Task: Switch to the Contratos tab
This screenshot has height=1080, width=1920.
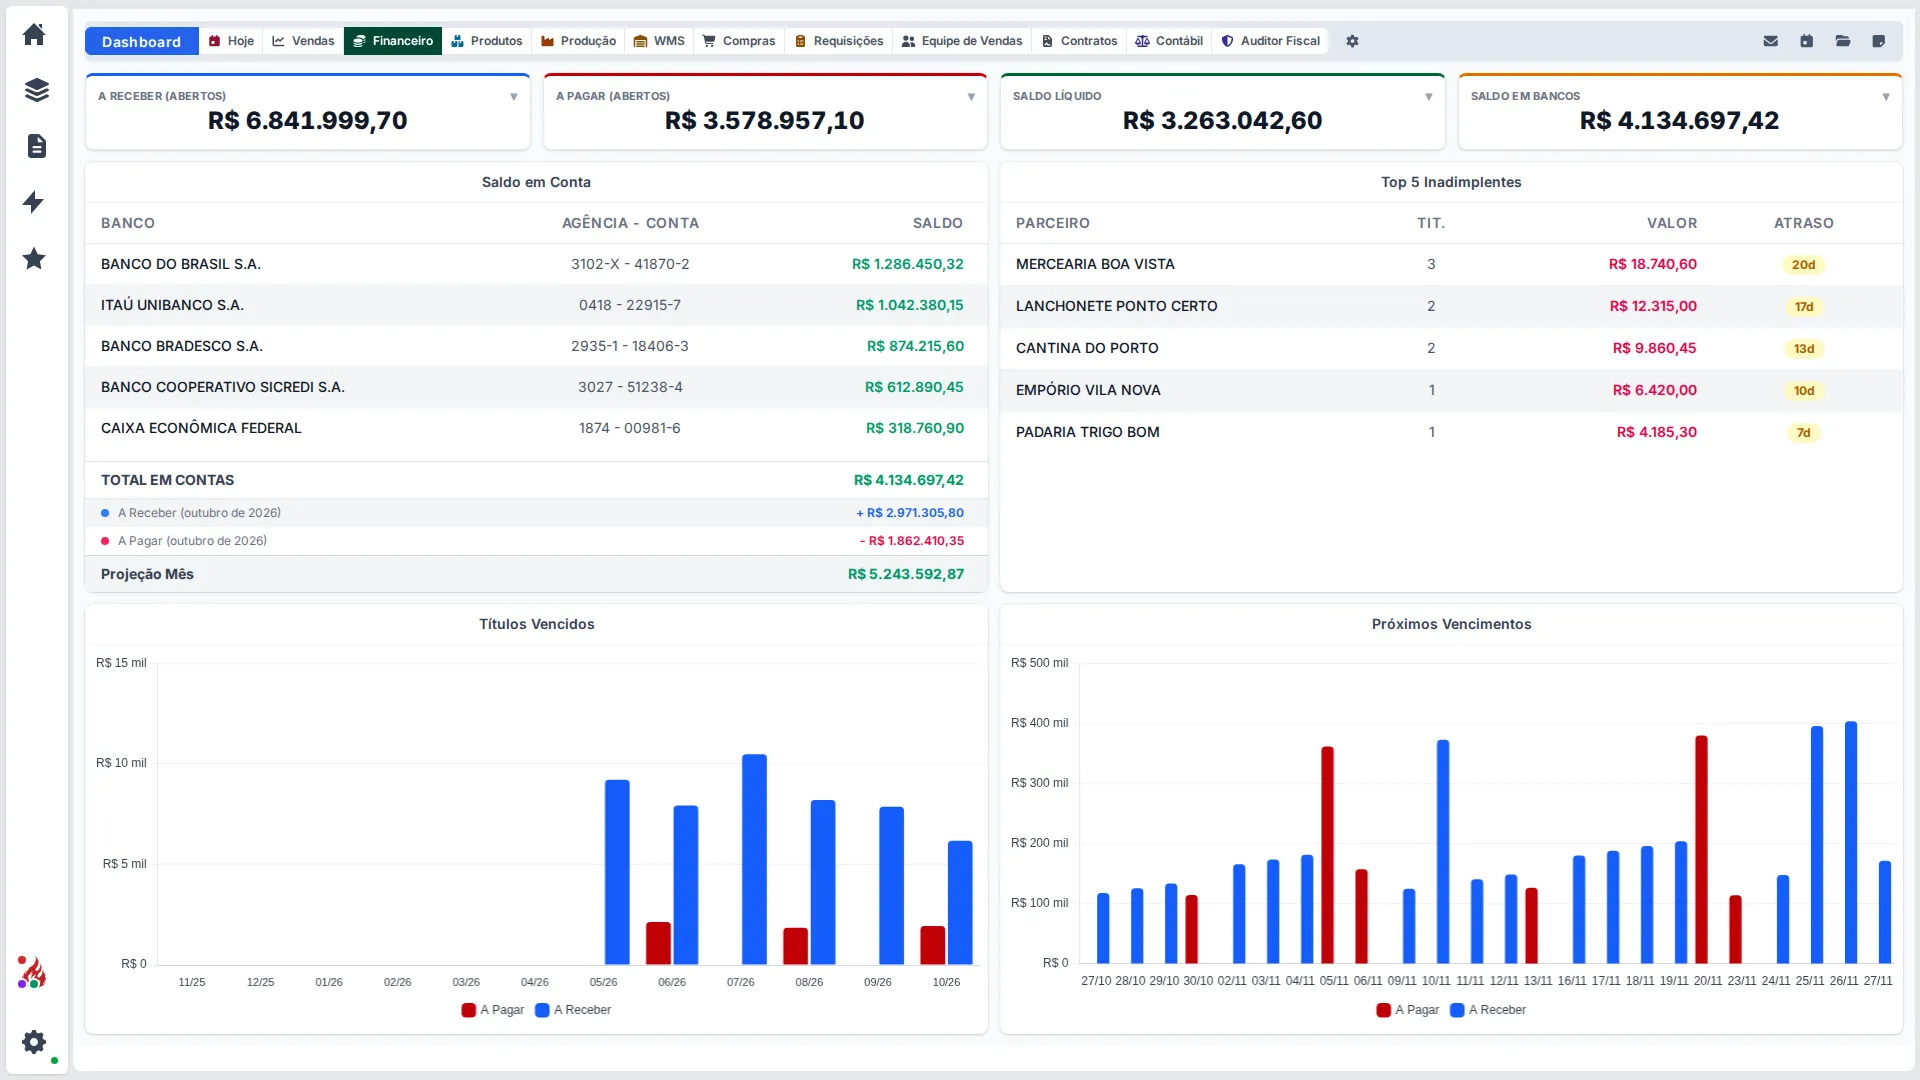Action: 1080,41
